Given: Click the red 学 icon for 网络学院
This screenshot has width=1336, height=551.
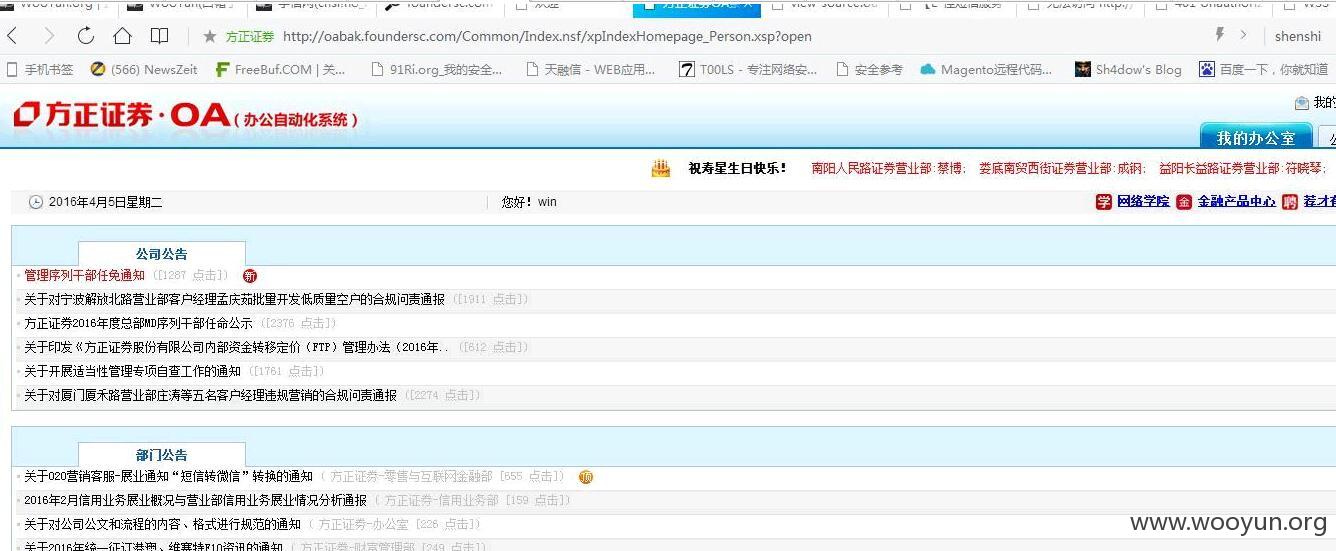Looking at the screenshot, I should pos(1104,202).
